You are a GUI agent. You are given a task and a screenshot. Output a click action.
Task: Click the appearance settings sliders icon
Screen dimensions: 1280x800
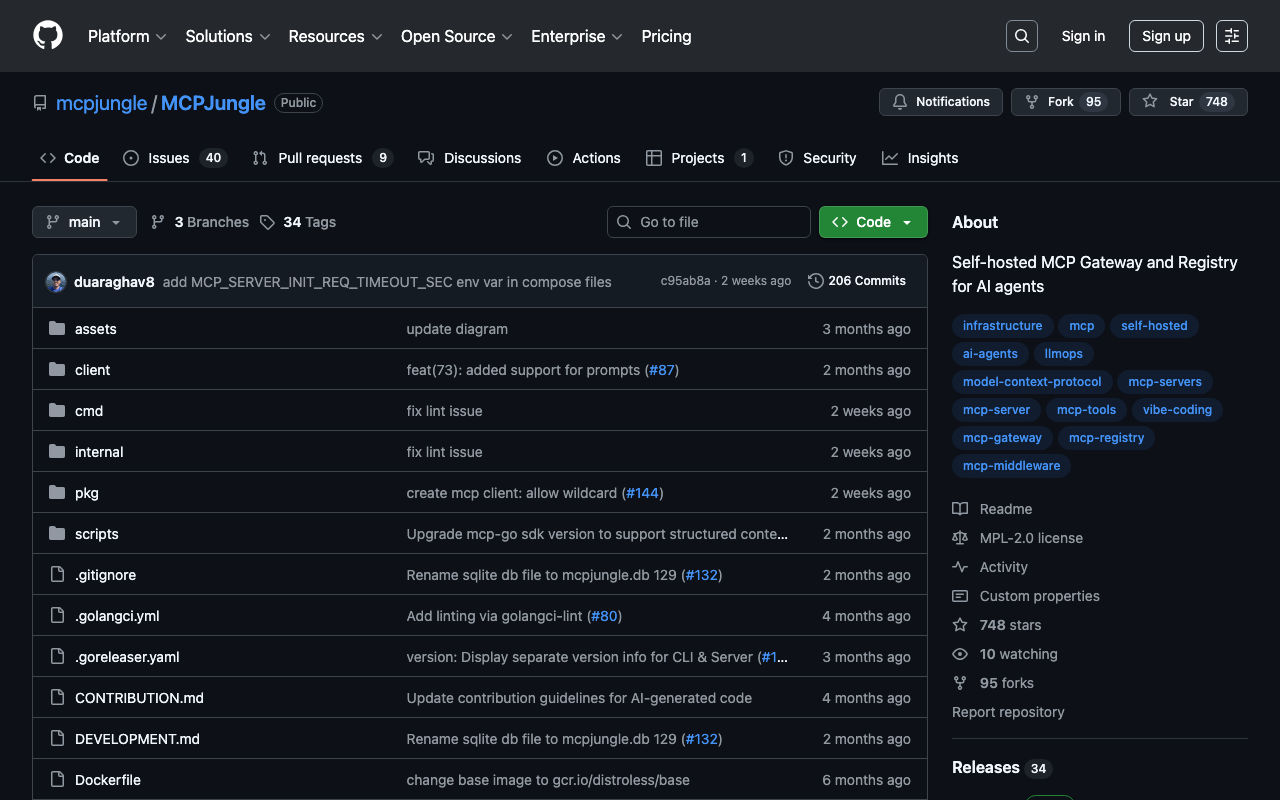click(1231, 36)
